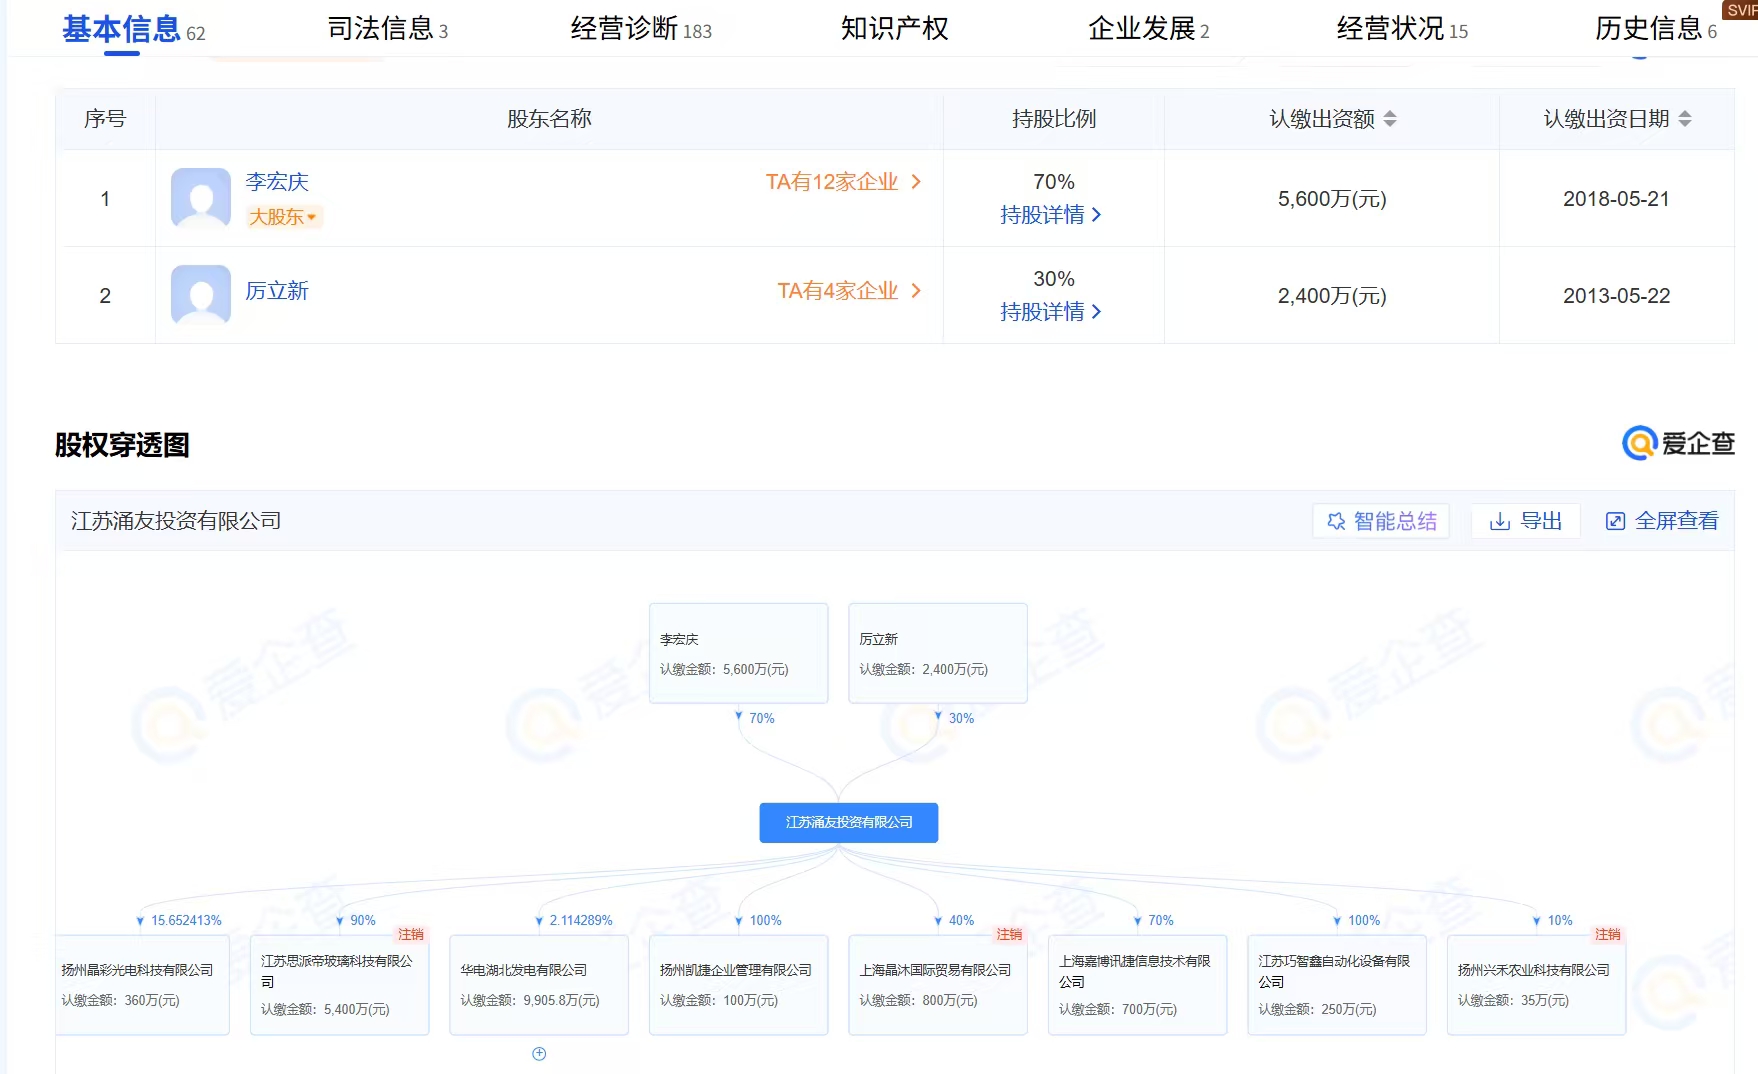Click the 2,400万(元) cell in shareholder table
This screenshot has width=1758, height=1074.
coord(1332,296)
